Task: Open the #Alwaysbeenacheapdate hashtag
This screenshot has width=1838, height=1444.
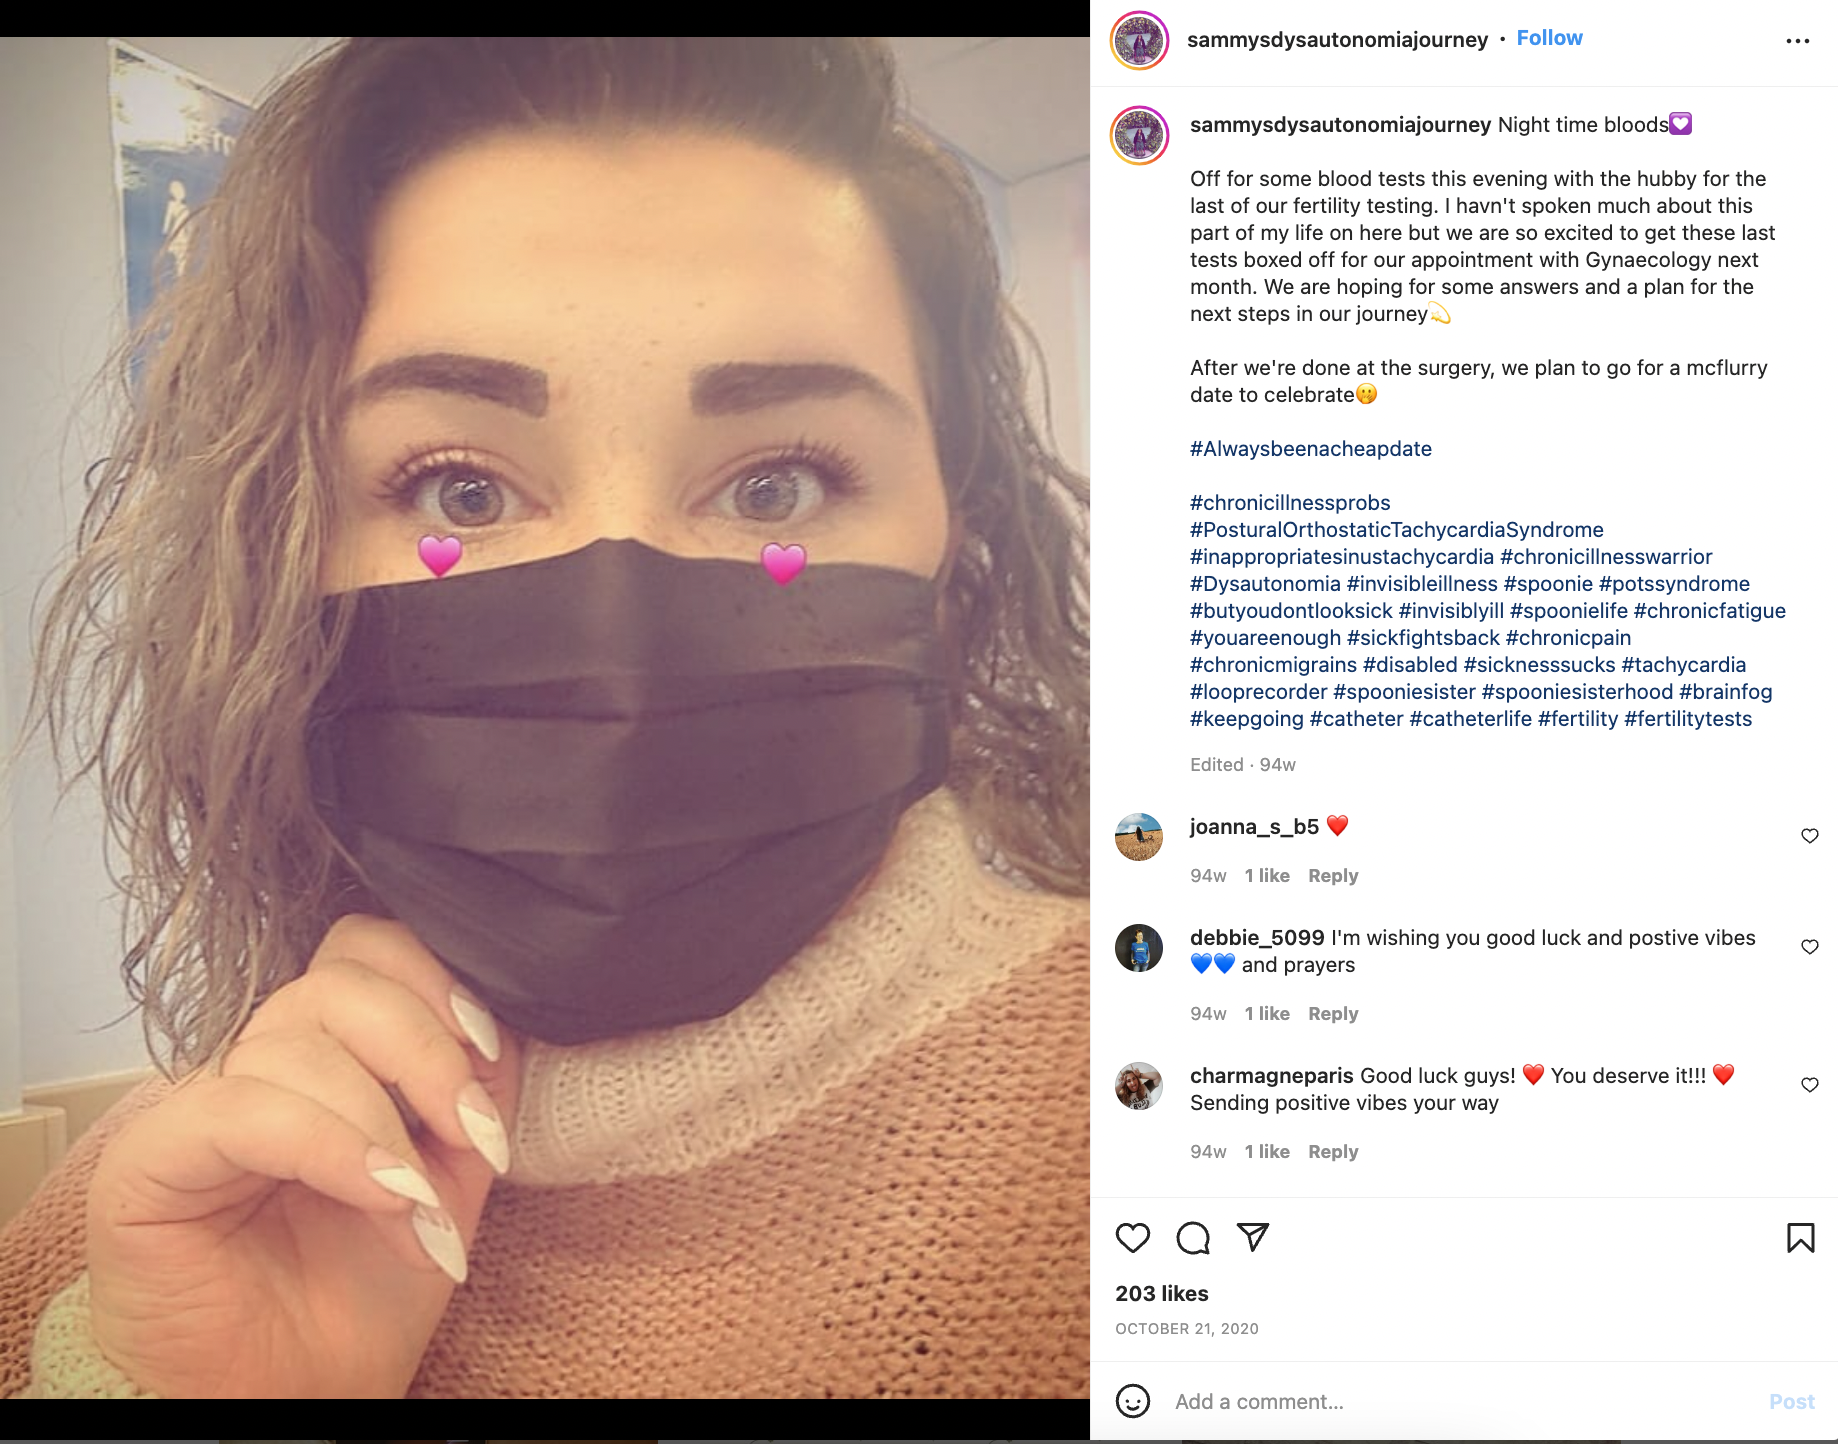Action: point(1310,449)
